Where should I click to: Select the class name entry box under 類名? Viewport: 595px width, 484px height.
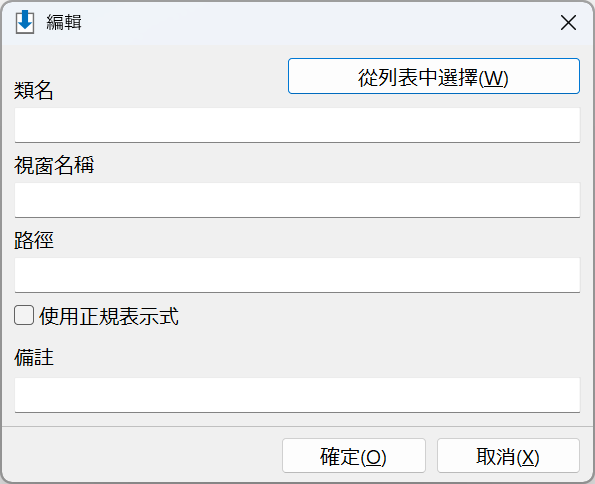pos(297,125)
